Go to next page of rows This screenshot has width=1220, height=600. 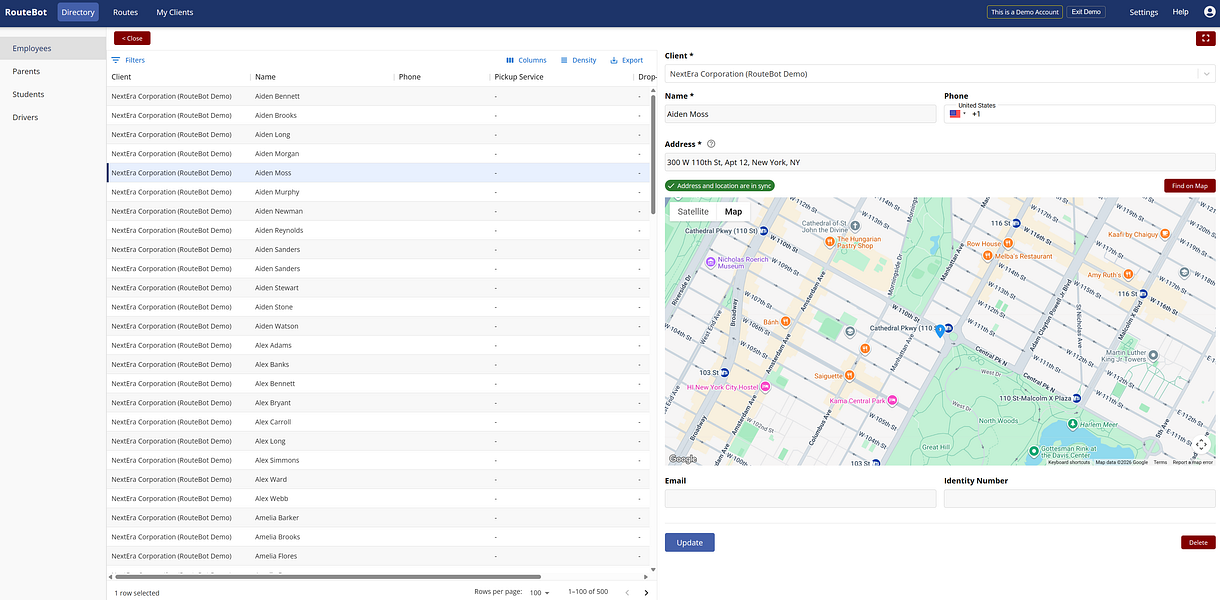646,592
